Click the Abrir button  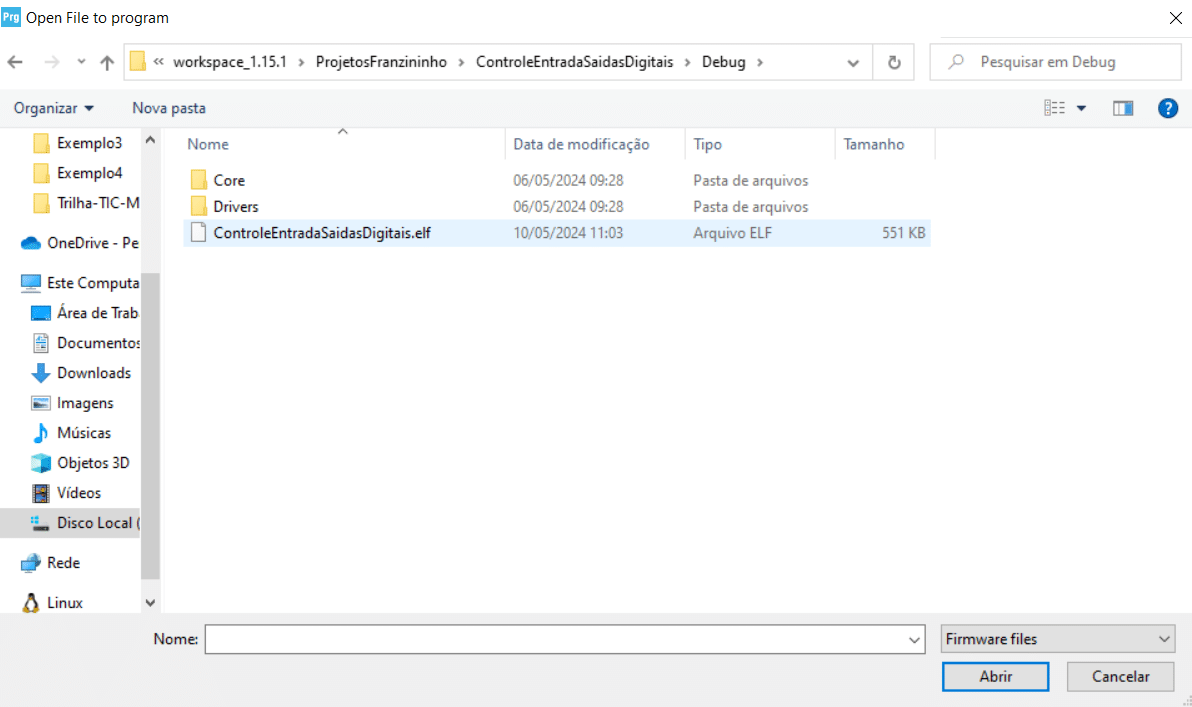tap(995, 676)
